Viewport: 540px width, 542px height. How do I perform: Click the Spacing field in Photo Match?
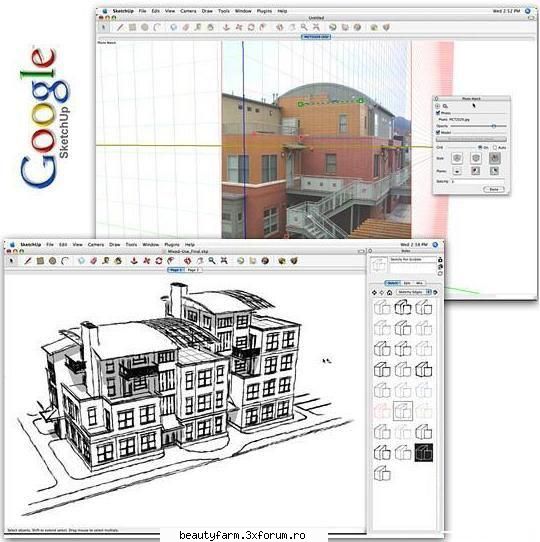tap(478, 181)
